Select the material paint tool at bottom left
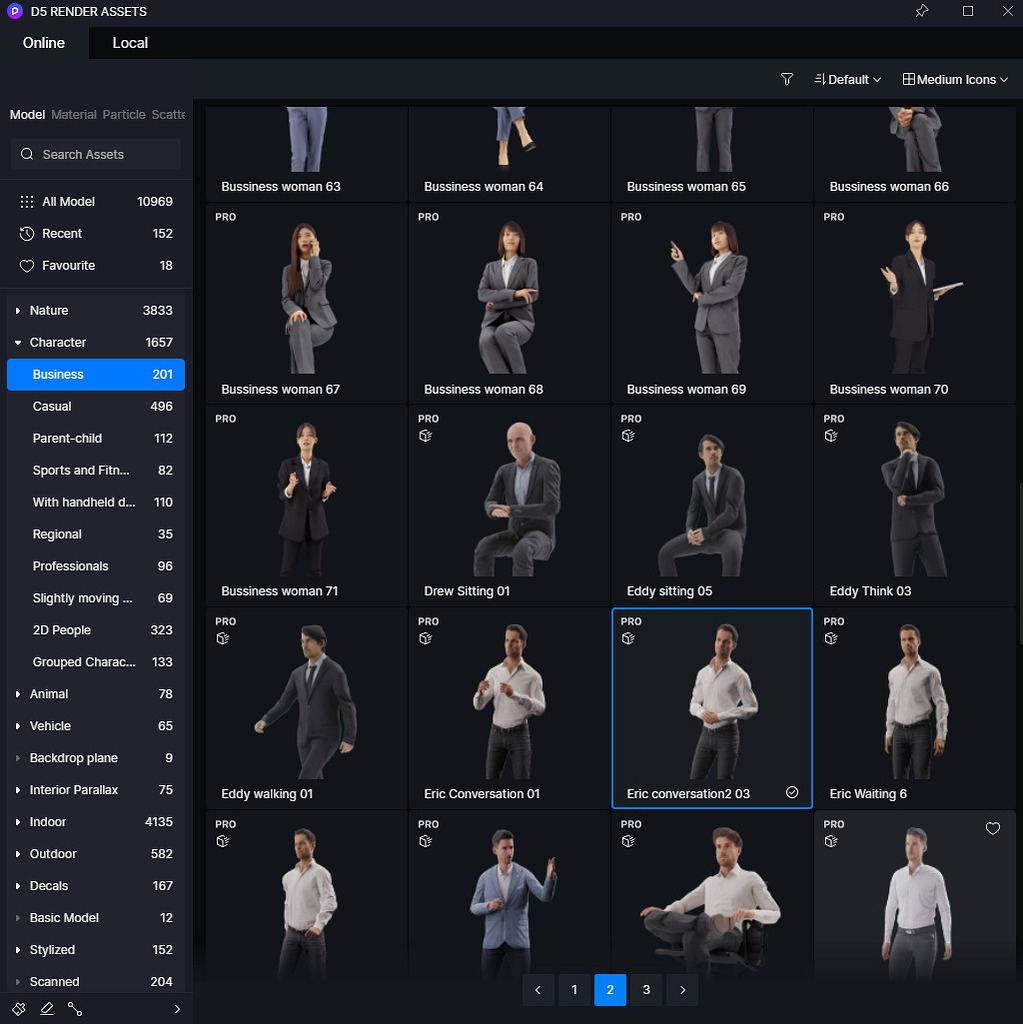 (x=17, y=1009)
